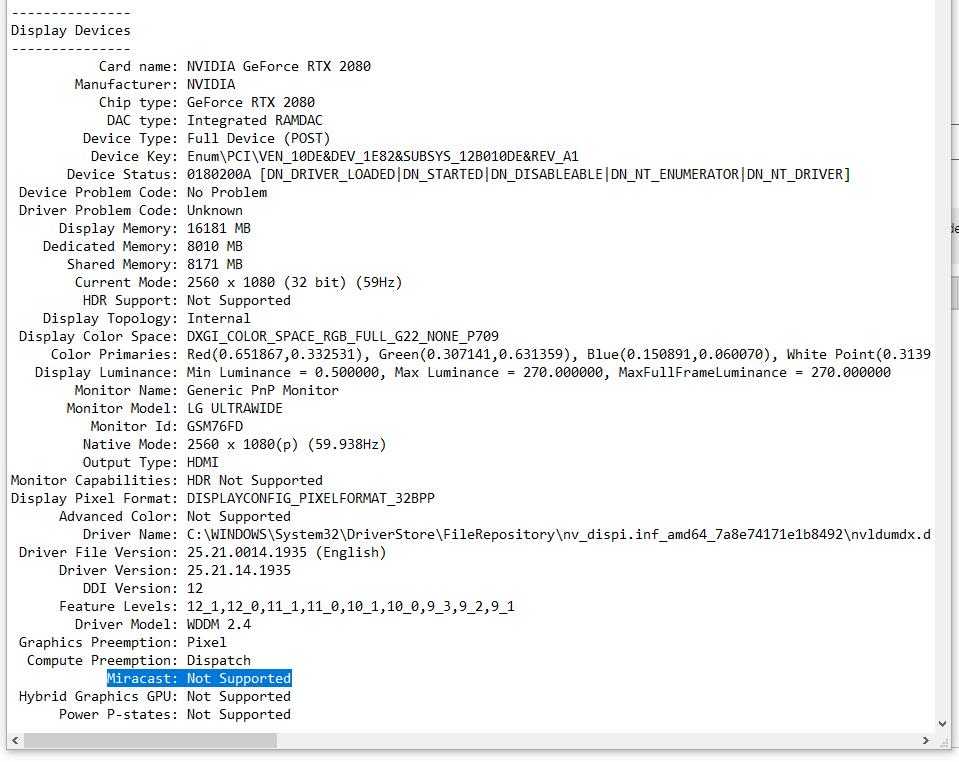The width and height of the screenshot is (959, 762).
Task: Click Output Type value HDMI
Action: point(202,462)
